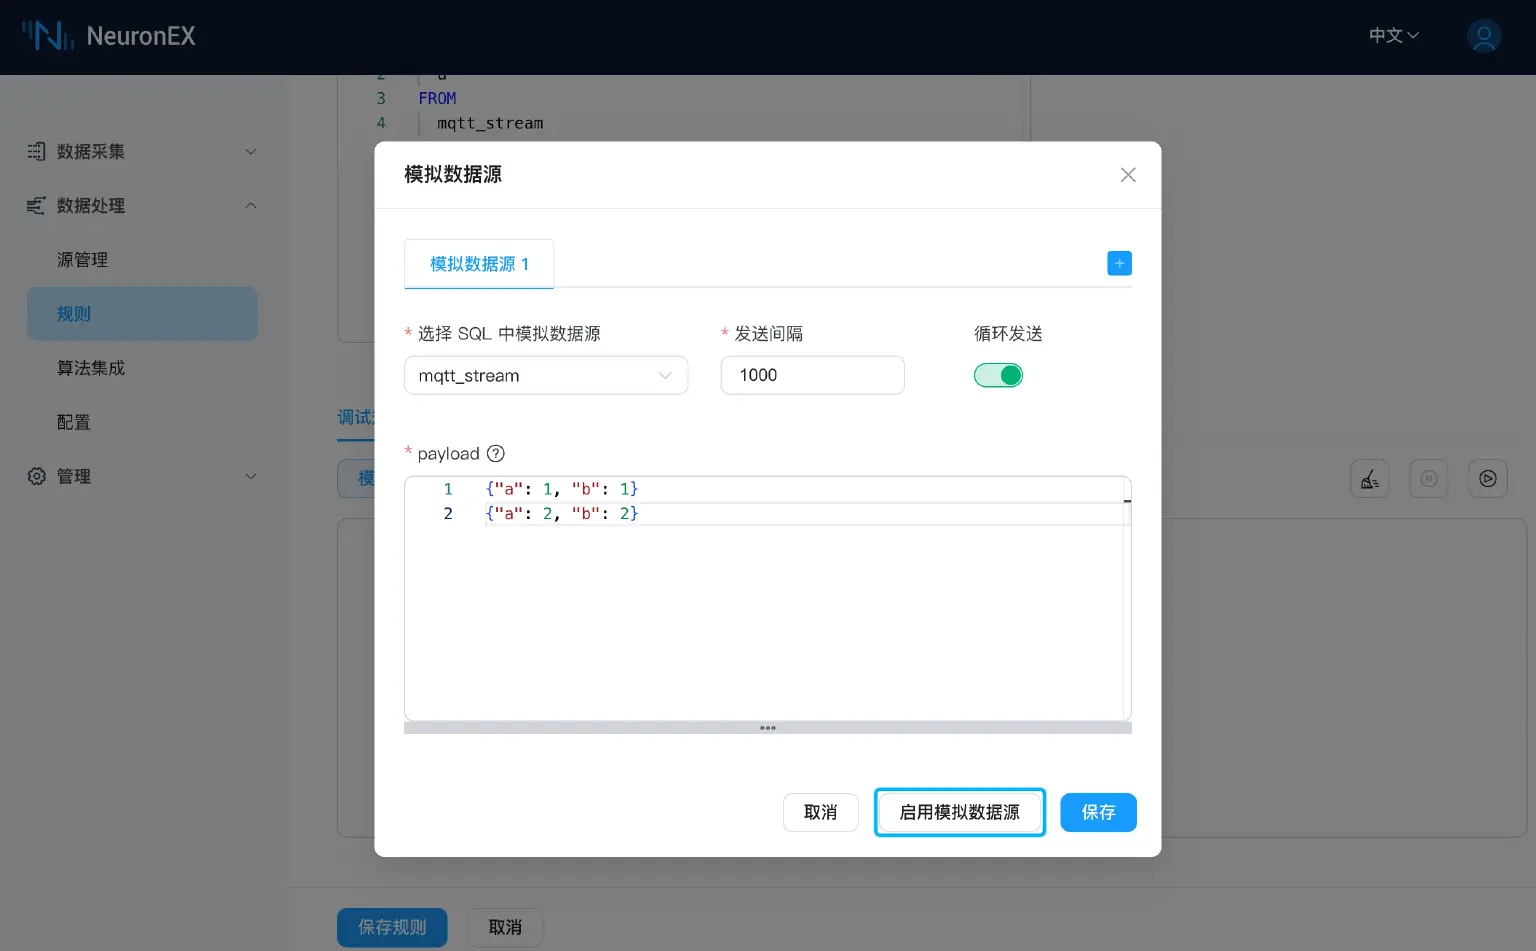Click the user avatar in the top bar
The width and height of the screenshot is (1536, 951).
coord(1484,36)
